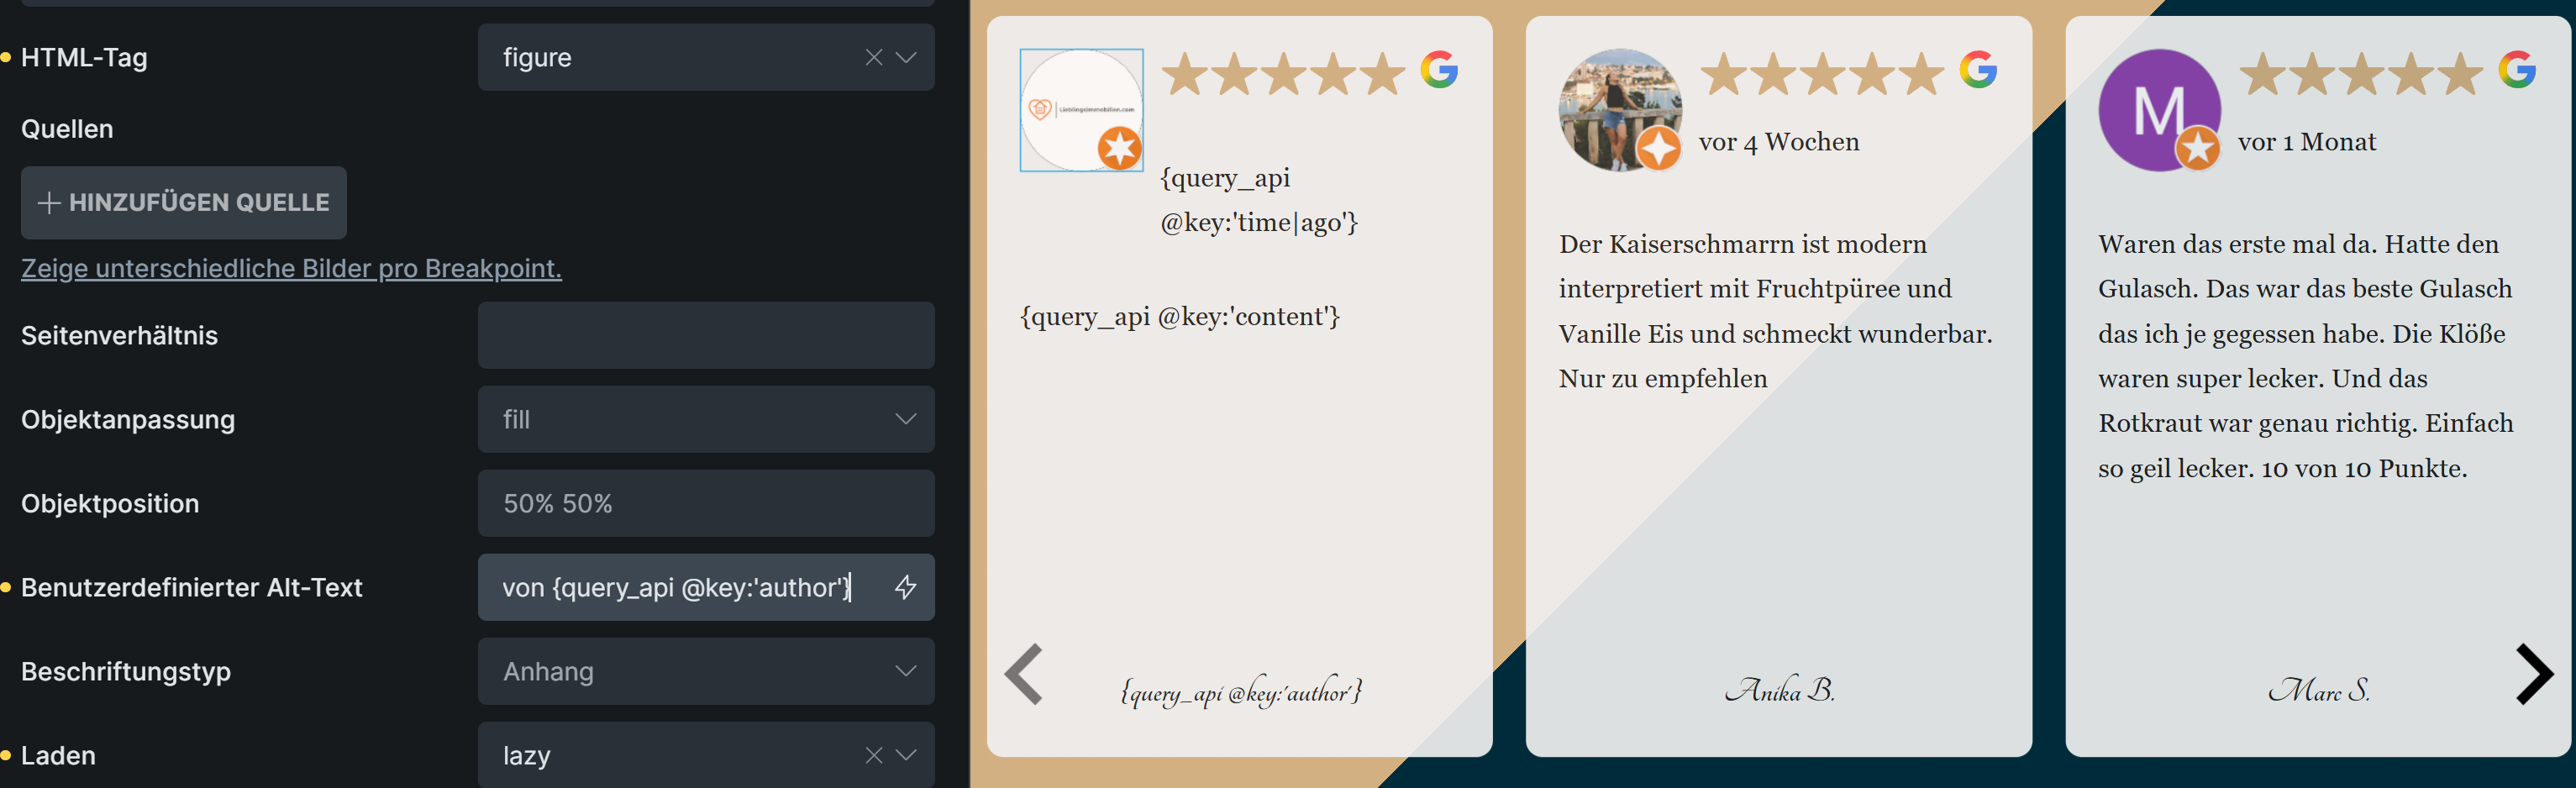Open the HTML-Tag dropdown

point(906,58)
